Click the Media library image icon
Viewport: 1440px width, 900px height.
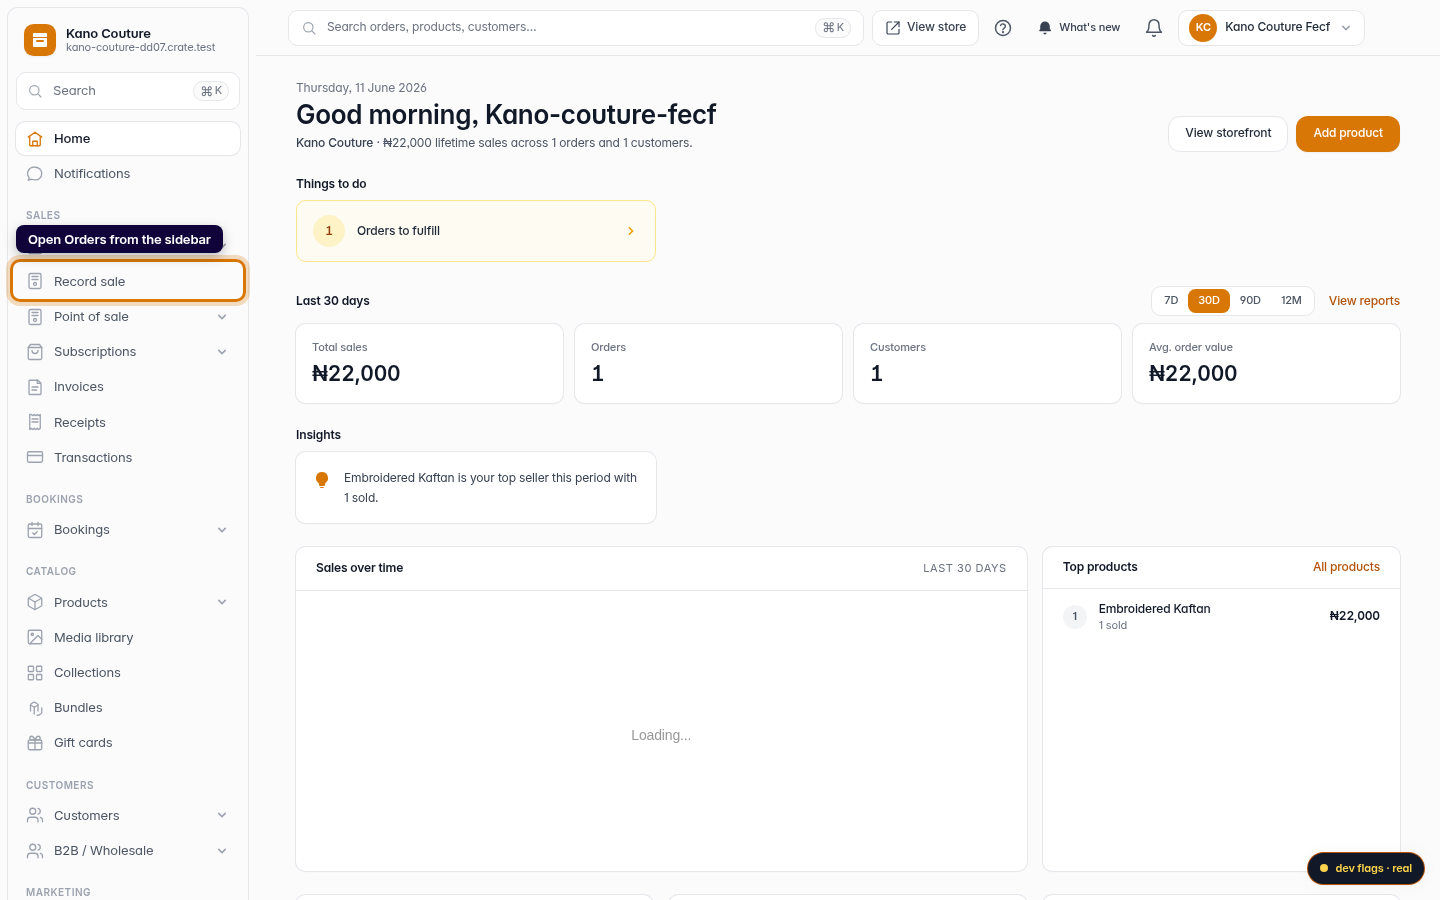tap(35, 637)
